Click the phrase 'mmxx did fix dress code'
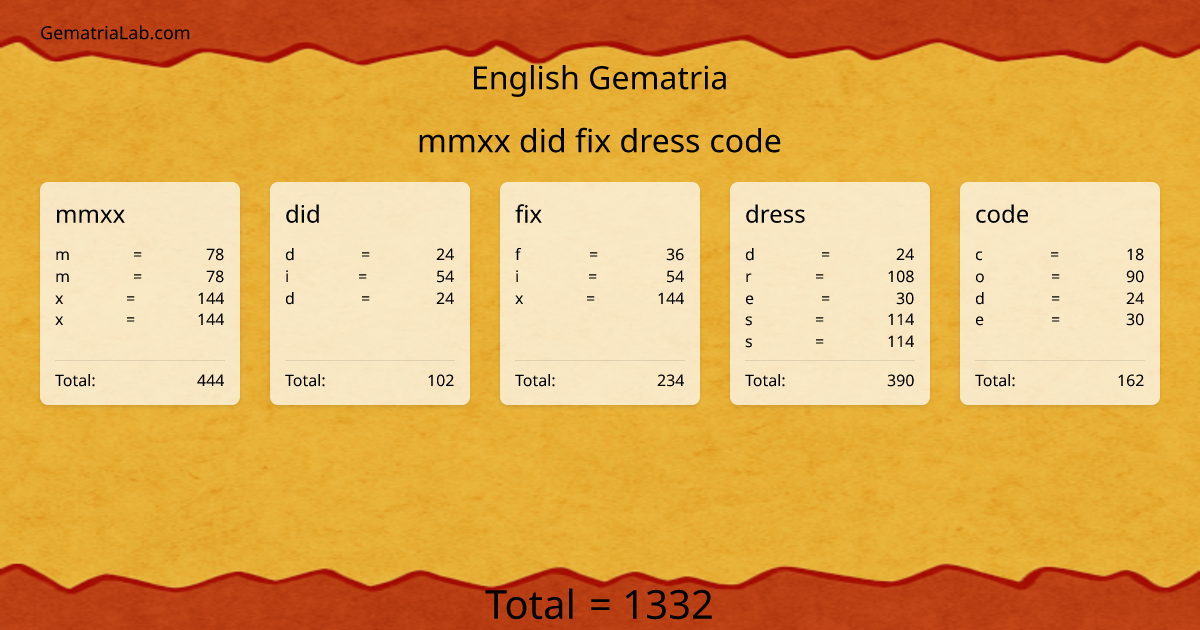The width and height of the screenshot is (1200, 630). point(599,141)
